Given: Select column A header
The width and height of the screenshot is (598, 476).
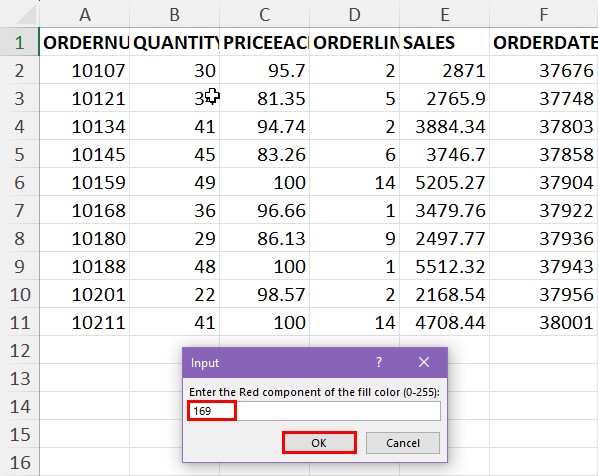Looking at the screenshot, I should point(85,14).
